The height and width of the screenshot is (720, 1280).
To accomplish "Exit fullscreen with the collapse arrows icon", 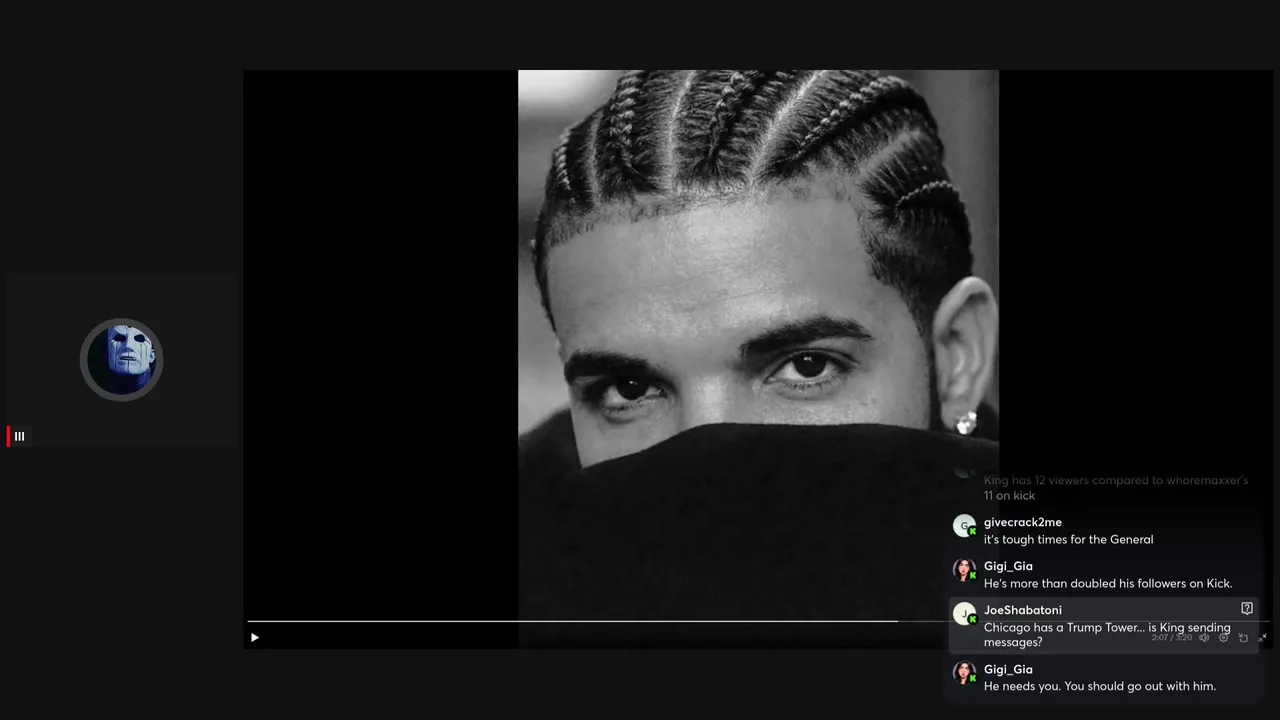I will pyautogui.click(x=1262, y=637).
